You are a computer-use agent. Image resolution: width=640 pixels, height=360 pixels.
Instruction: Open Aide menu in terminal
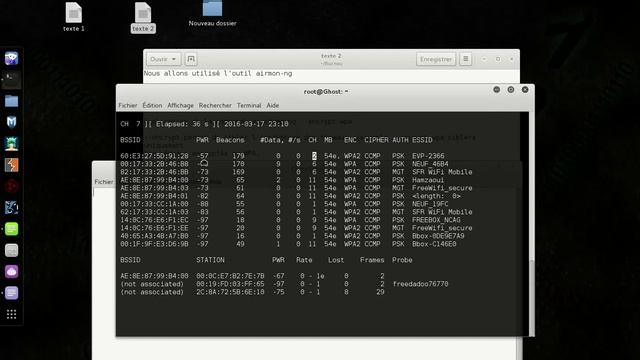pos(273,105)
